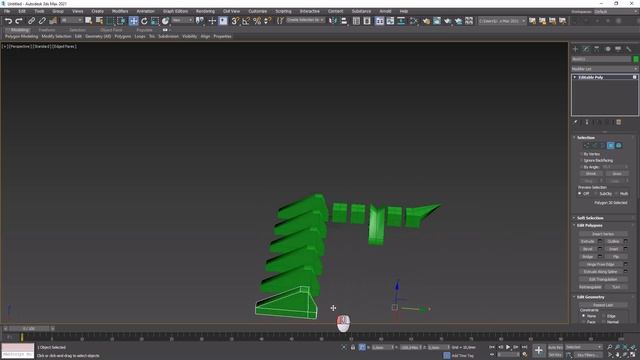Click the Align tool icon
The image size is (640, 360).
coord(344,20)
